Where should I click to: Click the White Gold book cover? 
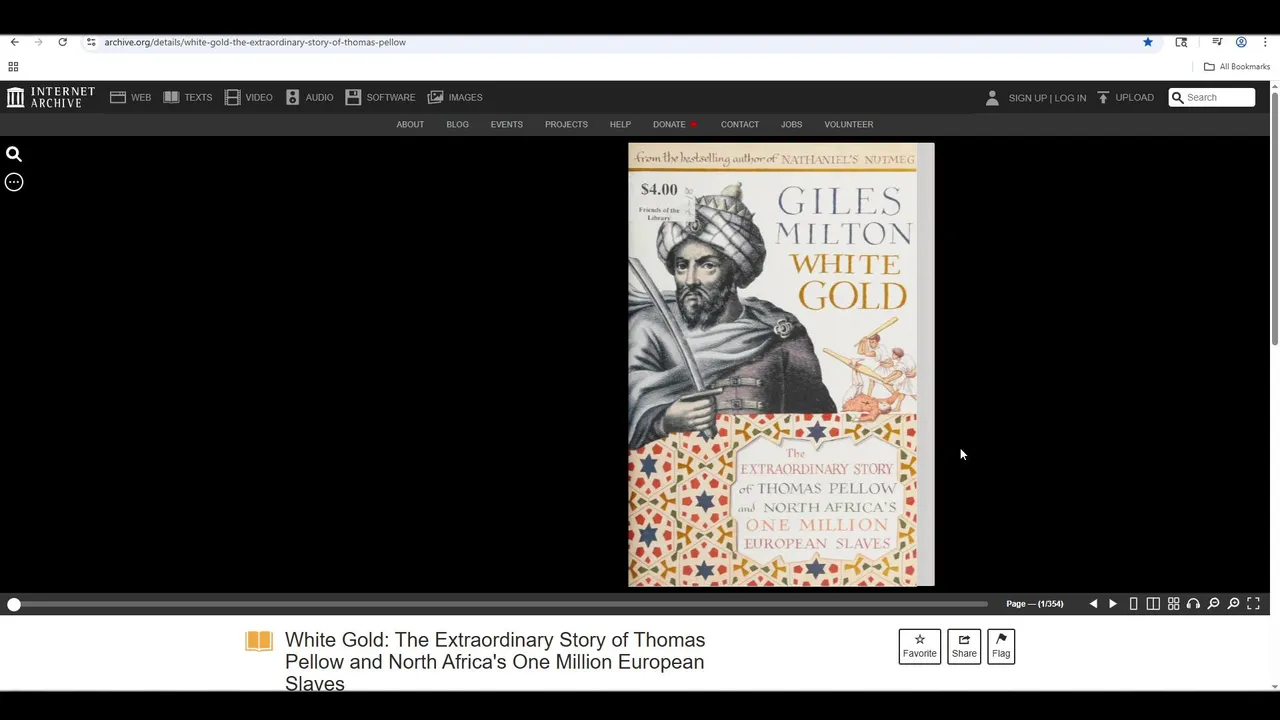tap(781, 365)
